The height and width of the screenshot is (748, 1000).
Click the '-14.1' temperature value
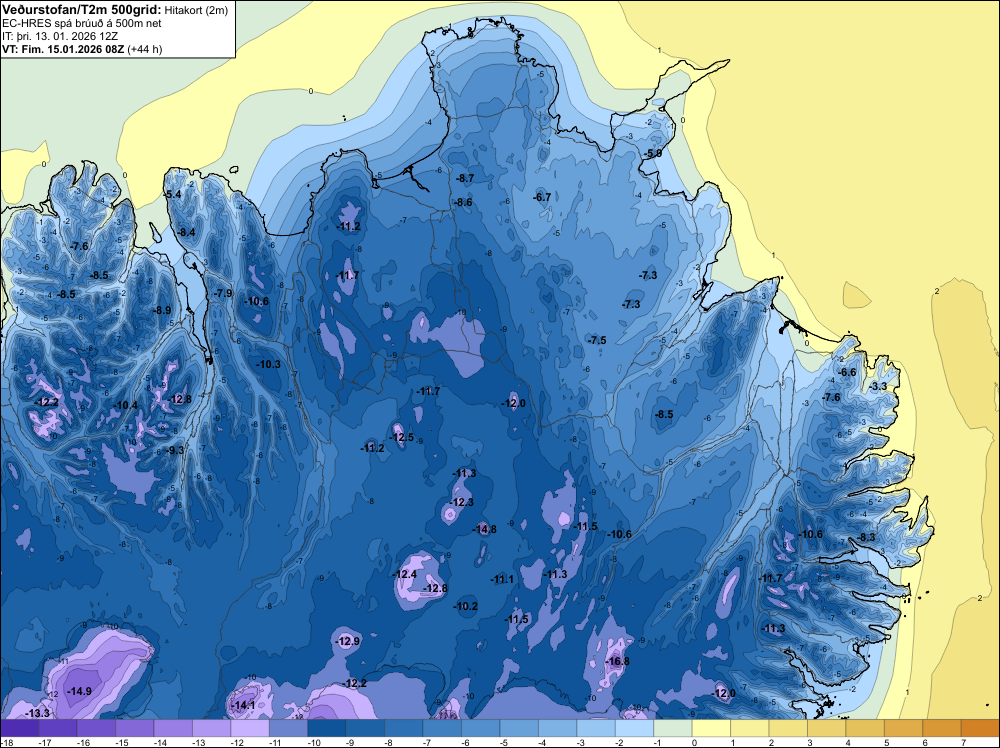pyautogui.click(x=243, y=705)
